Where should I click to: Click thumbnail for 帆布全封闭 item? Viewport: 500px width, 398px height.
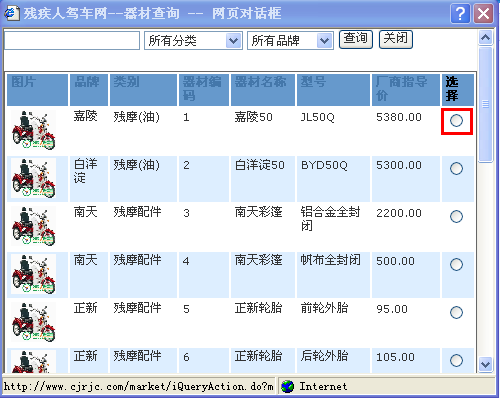[33, 274]
